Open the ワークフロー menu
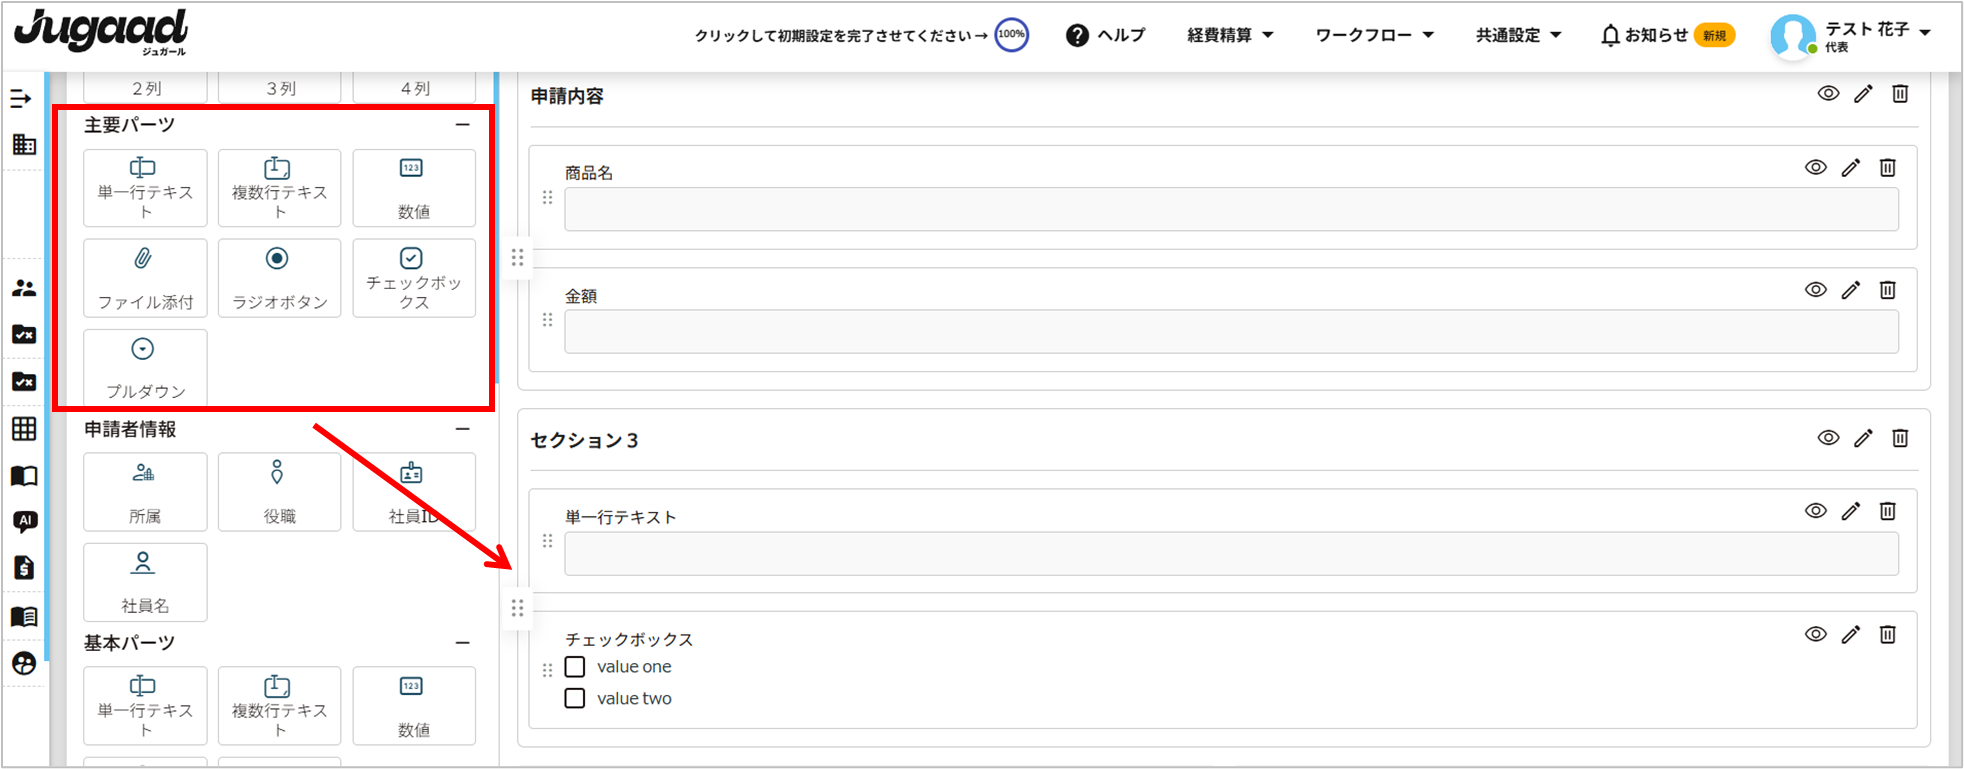1964x769 pixels. click(x=1374, y=35)
